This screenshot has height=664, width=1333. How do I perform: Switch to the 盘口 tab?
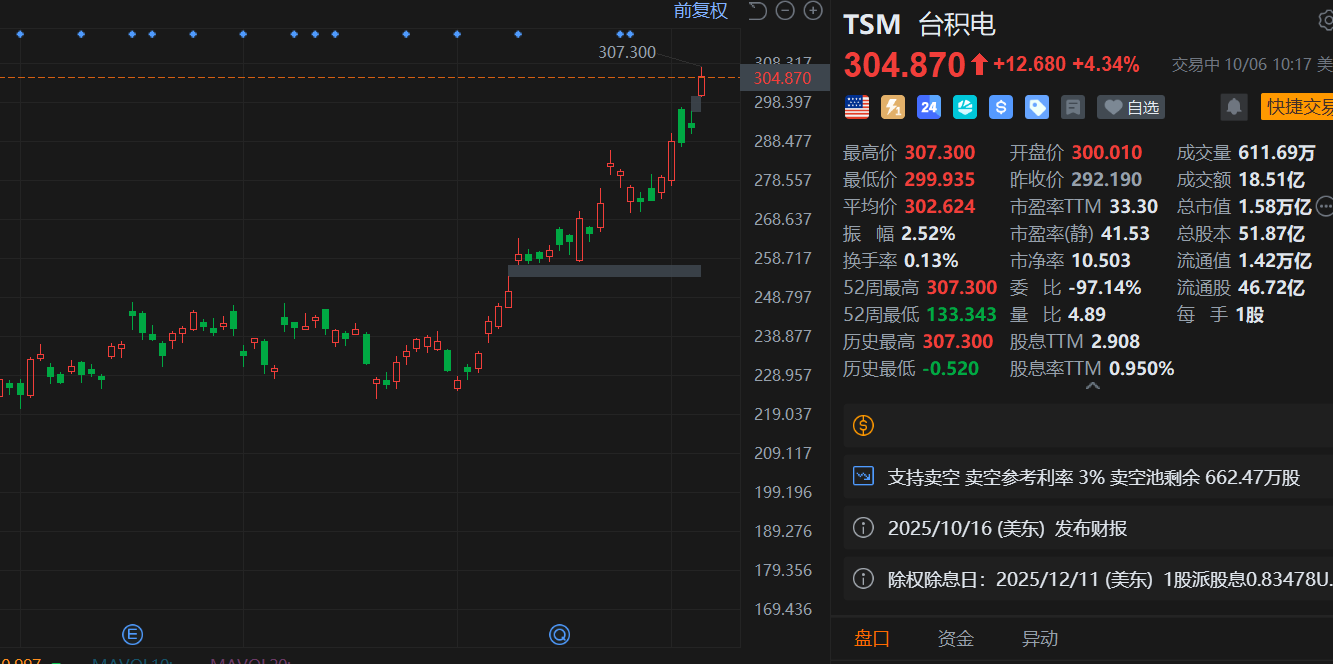pos(872,638)
